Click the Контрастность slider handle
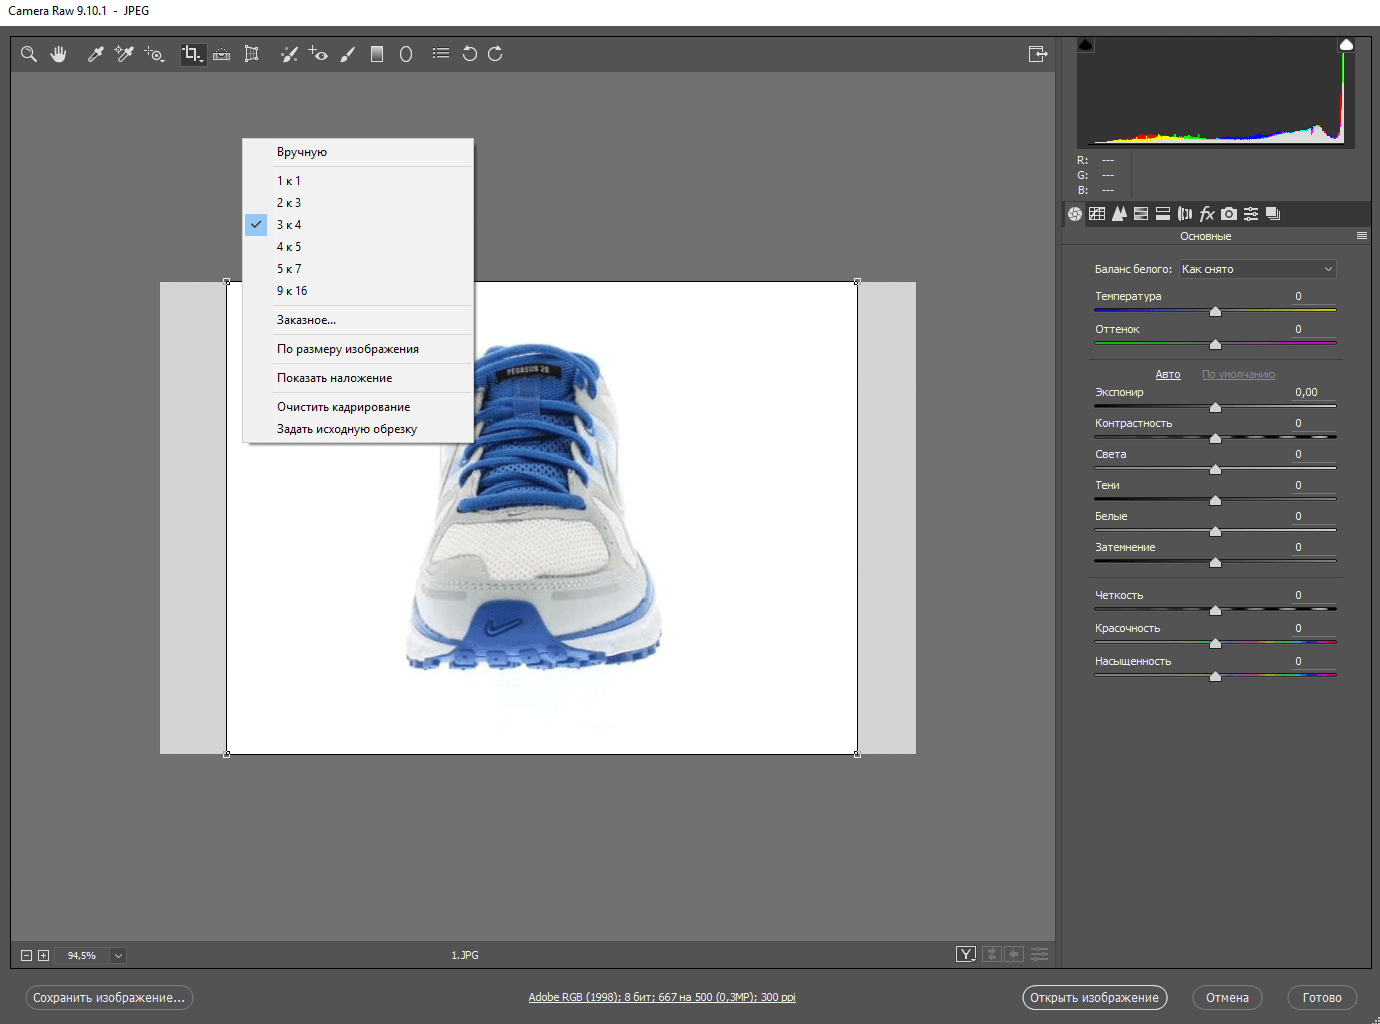 (x=1215, y=438)
